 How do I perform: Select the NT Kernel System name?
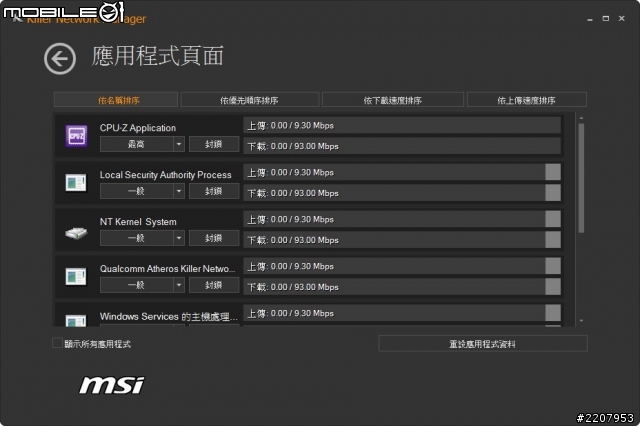coord(138,222)
